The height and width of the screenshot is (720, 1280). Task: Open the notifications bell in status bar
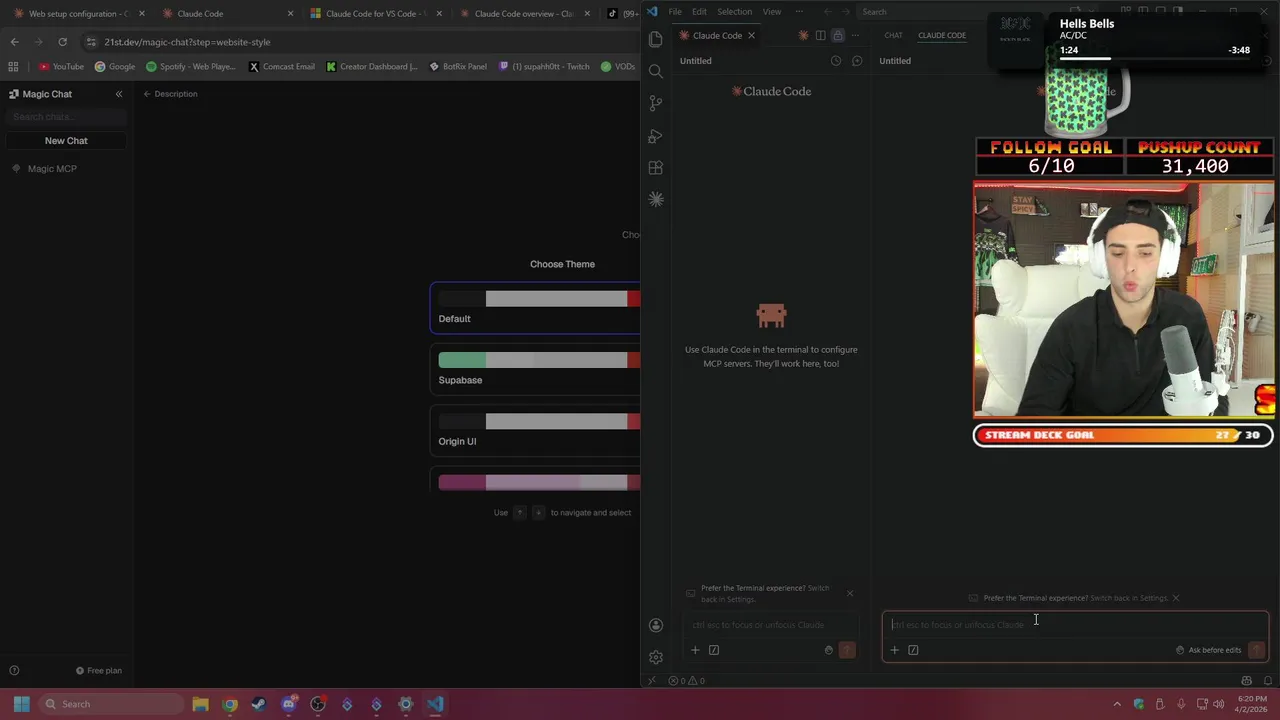pos(1267,681)
